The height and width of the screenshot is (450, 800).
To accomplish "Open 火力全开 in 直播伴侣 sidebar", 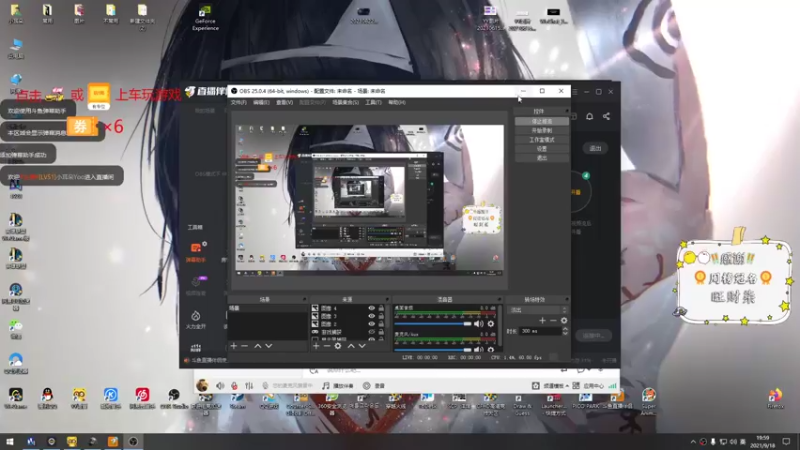I will (195, 320).
